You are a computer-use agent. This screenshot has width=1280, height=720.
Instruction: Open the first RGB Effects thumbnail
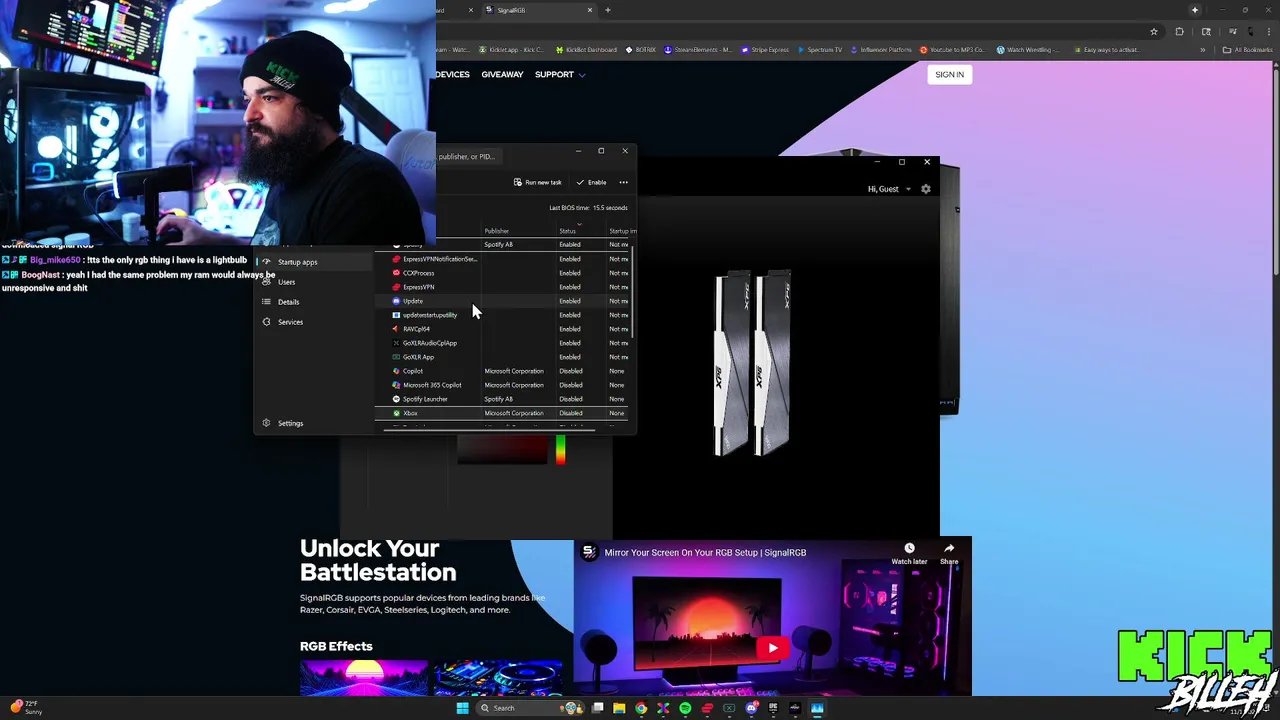pyautogui.click(x=364, y=677)
